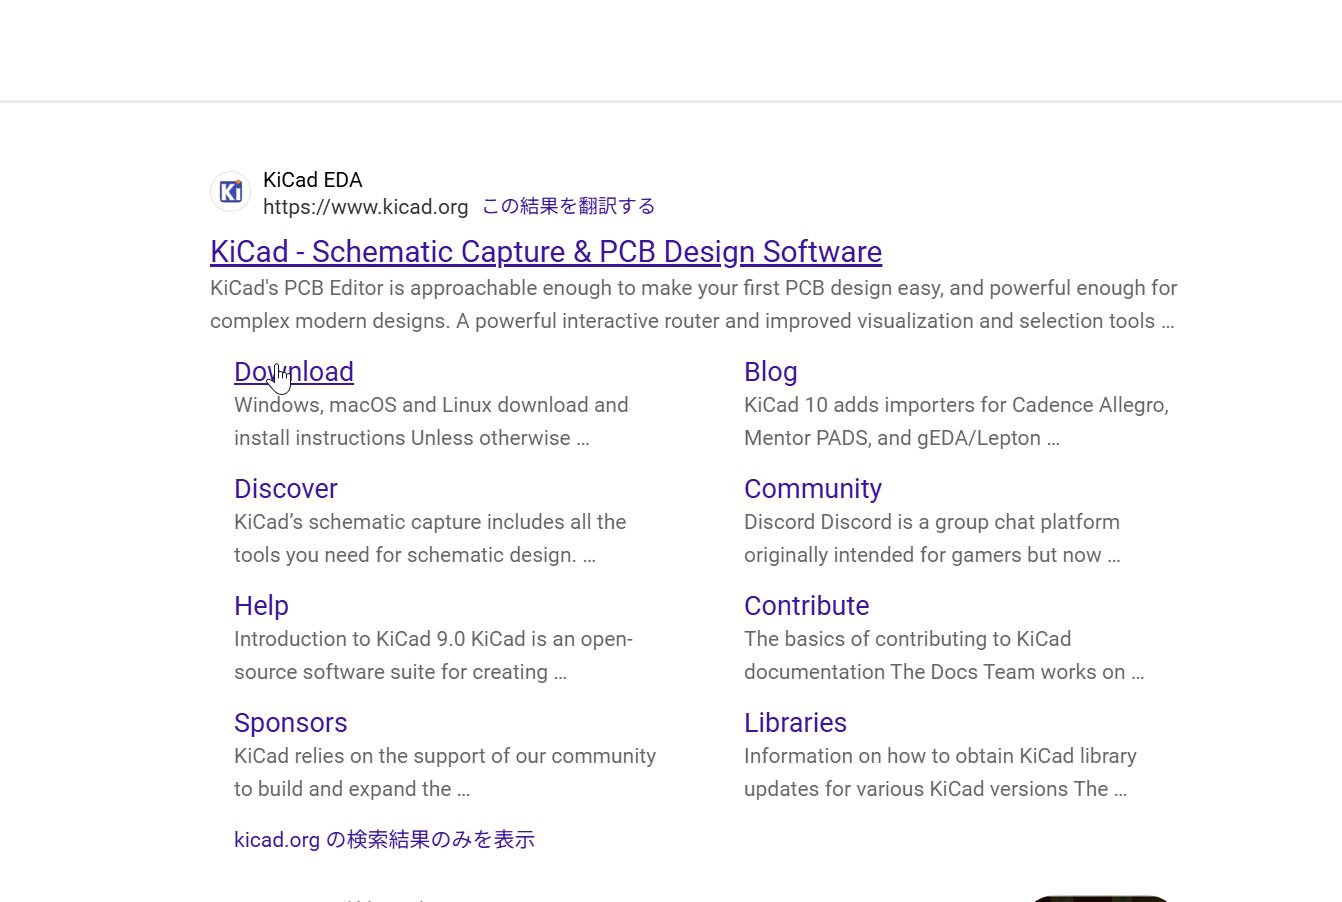Open the KiCad Schematic Capture heading link

click(x=546, y=252)
